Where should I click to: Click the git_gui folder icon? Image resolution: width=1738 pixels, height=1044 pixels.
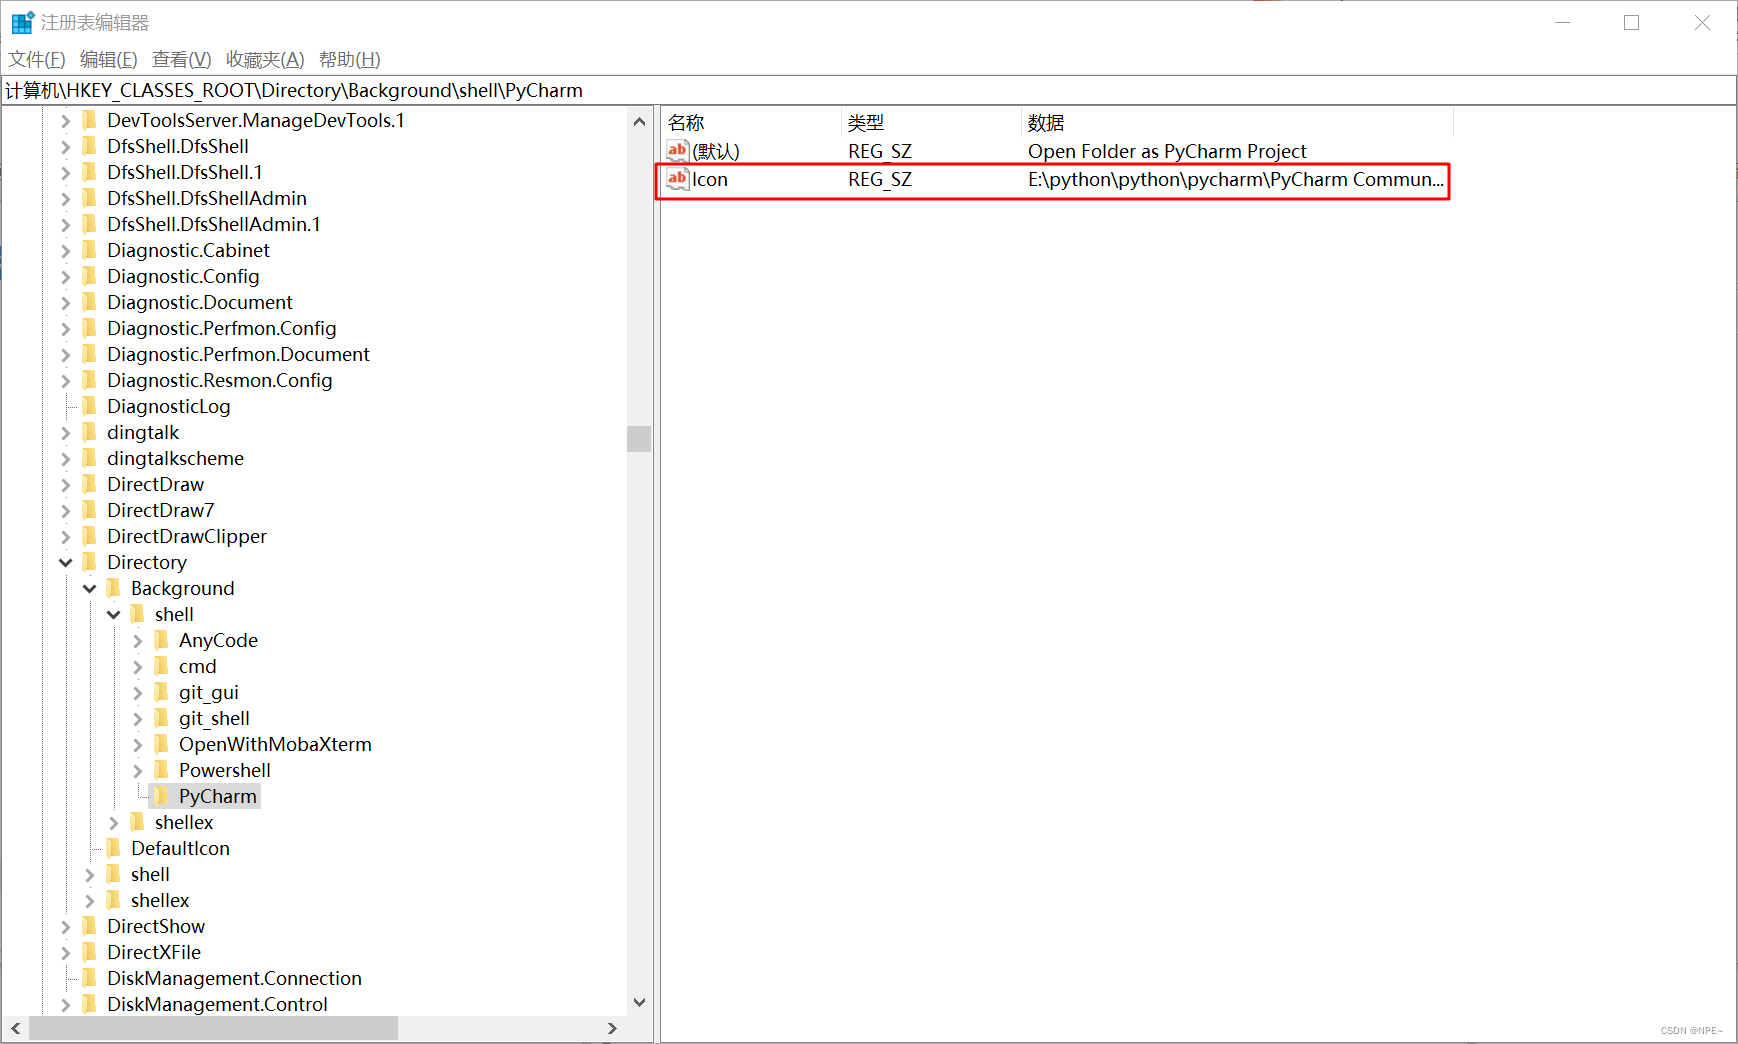[162, 692]
